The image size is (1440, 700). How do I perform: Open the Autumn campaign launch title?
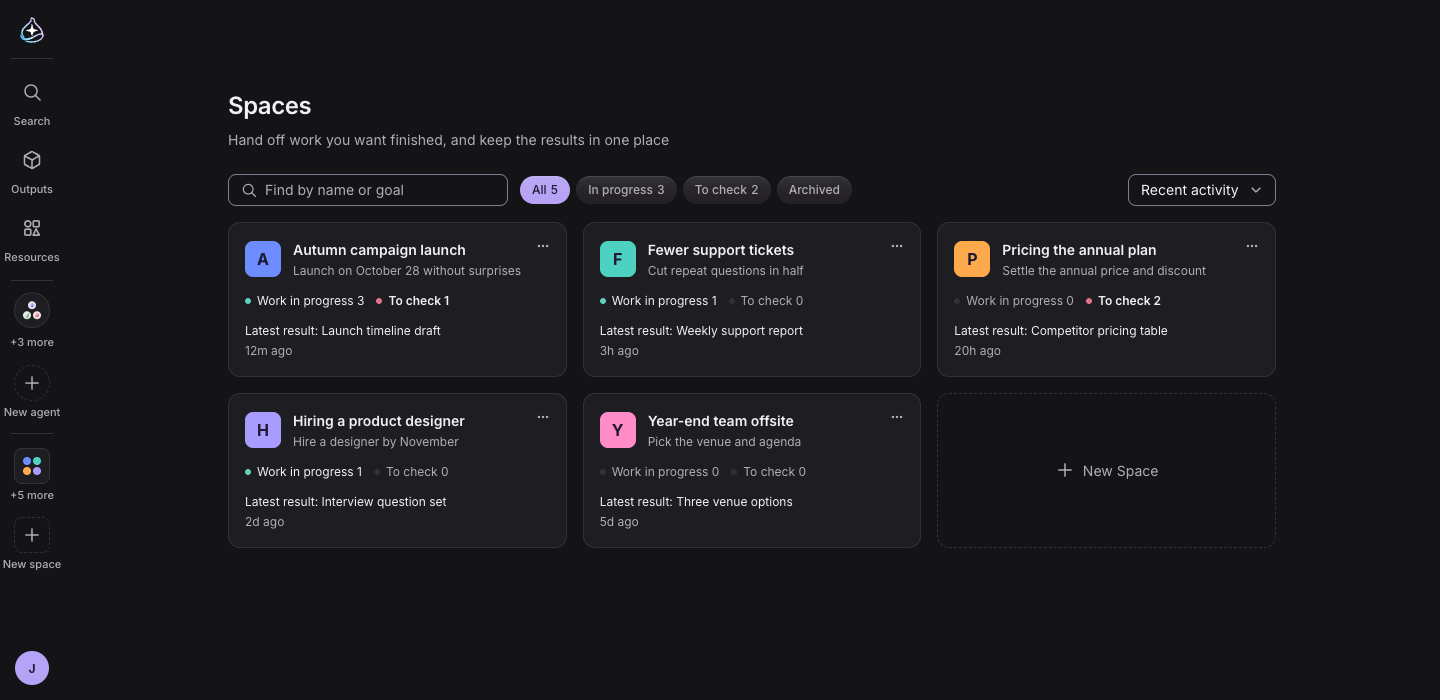379,250
